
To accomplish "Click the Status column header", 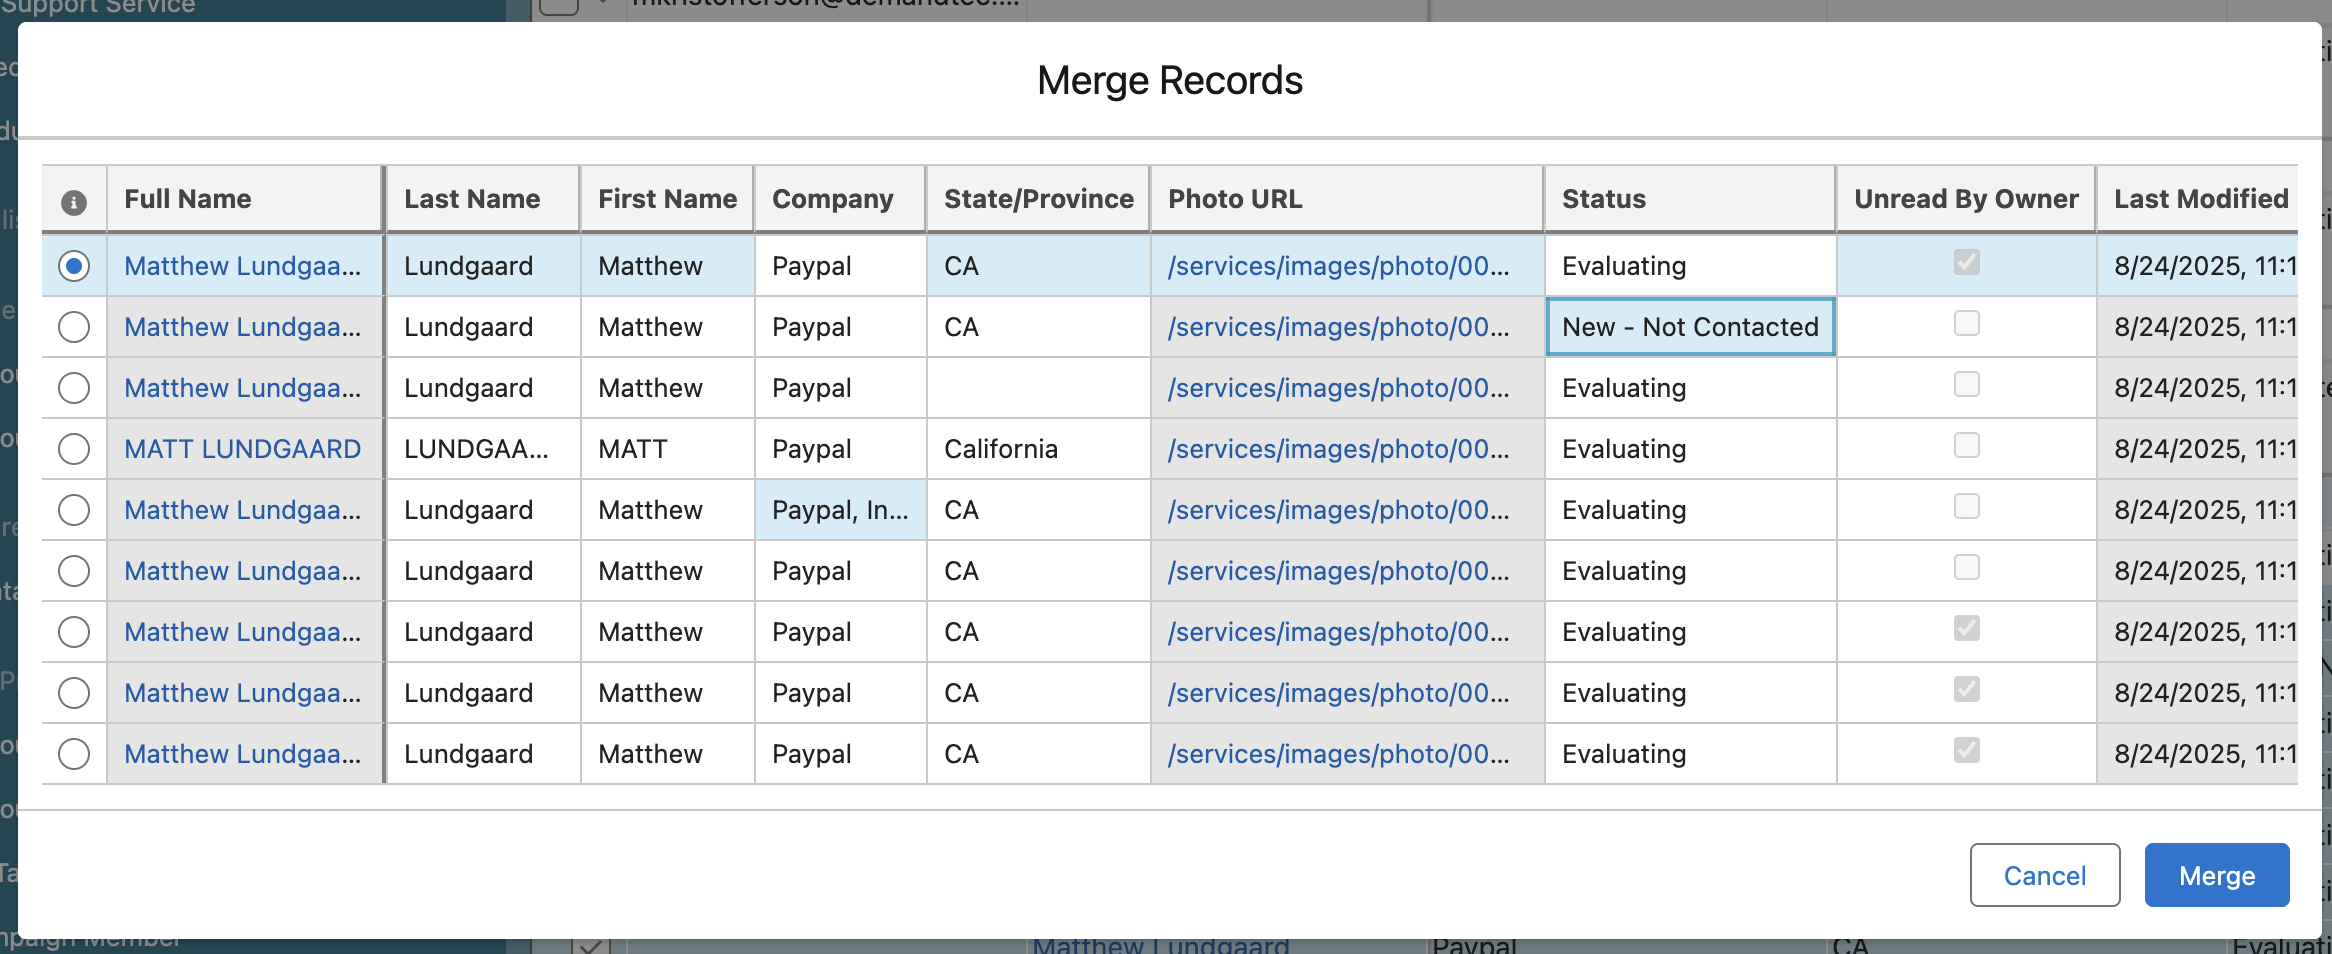I will pos(1604,199).
